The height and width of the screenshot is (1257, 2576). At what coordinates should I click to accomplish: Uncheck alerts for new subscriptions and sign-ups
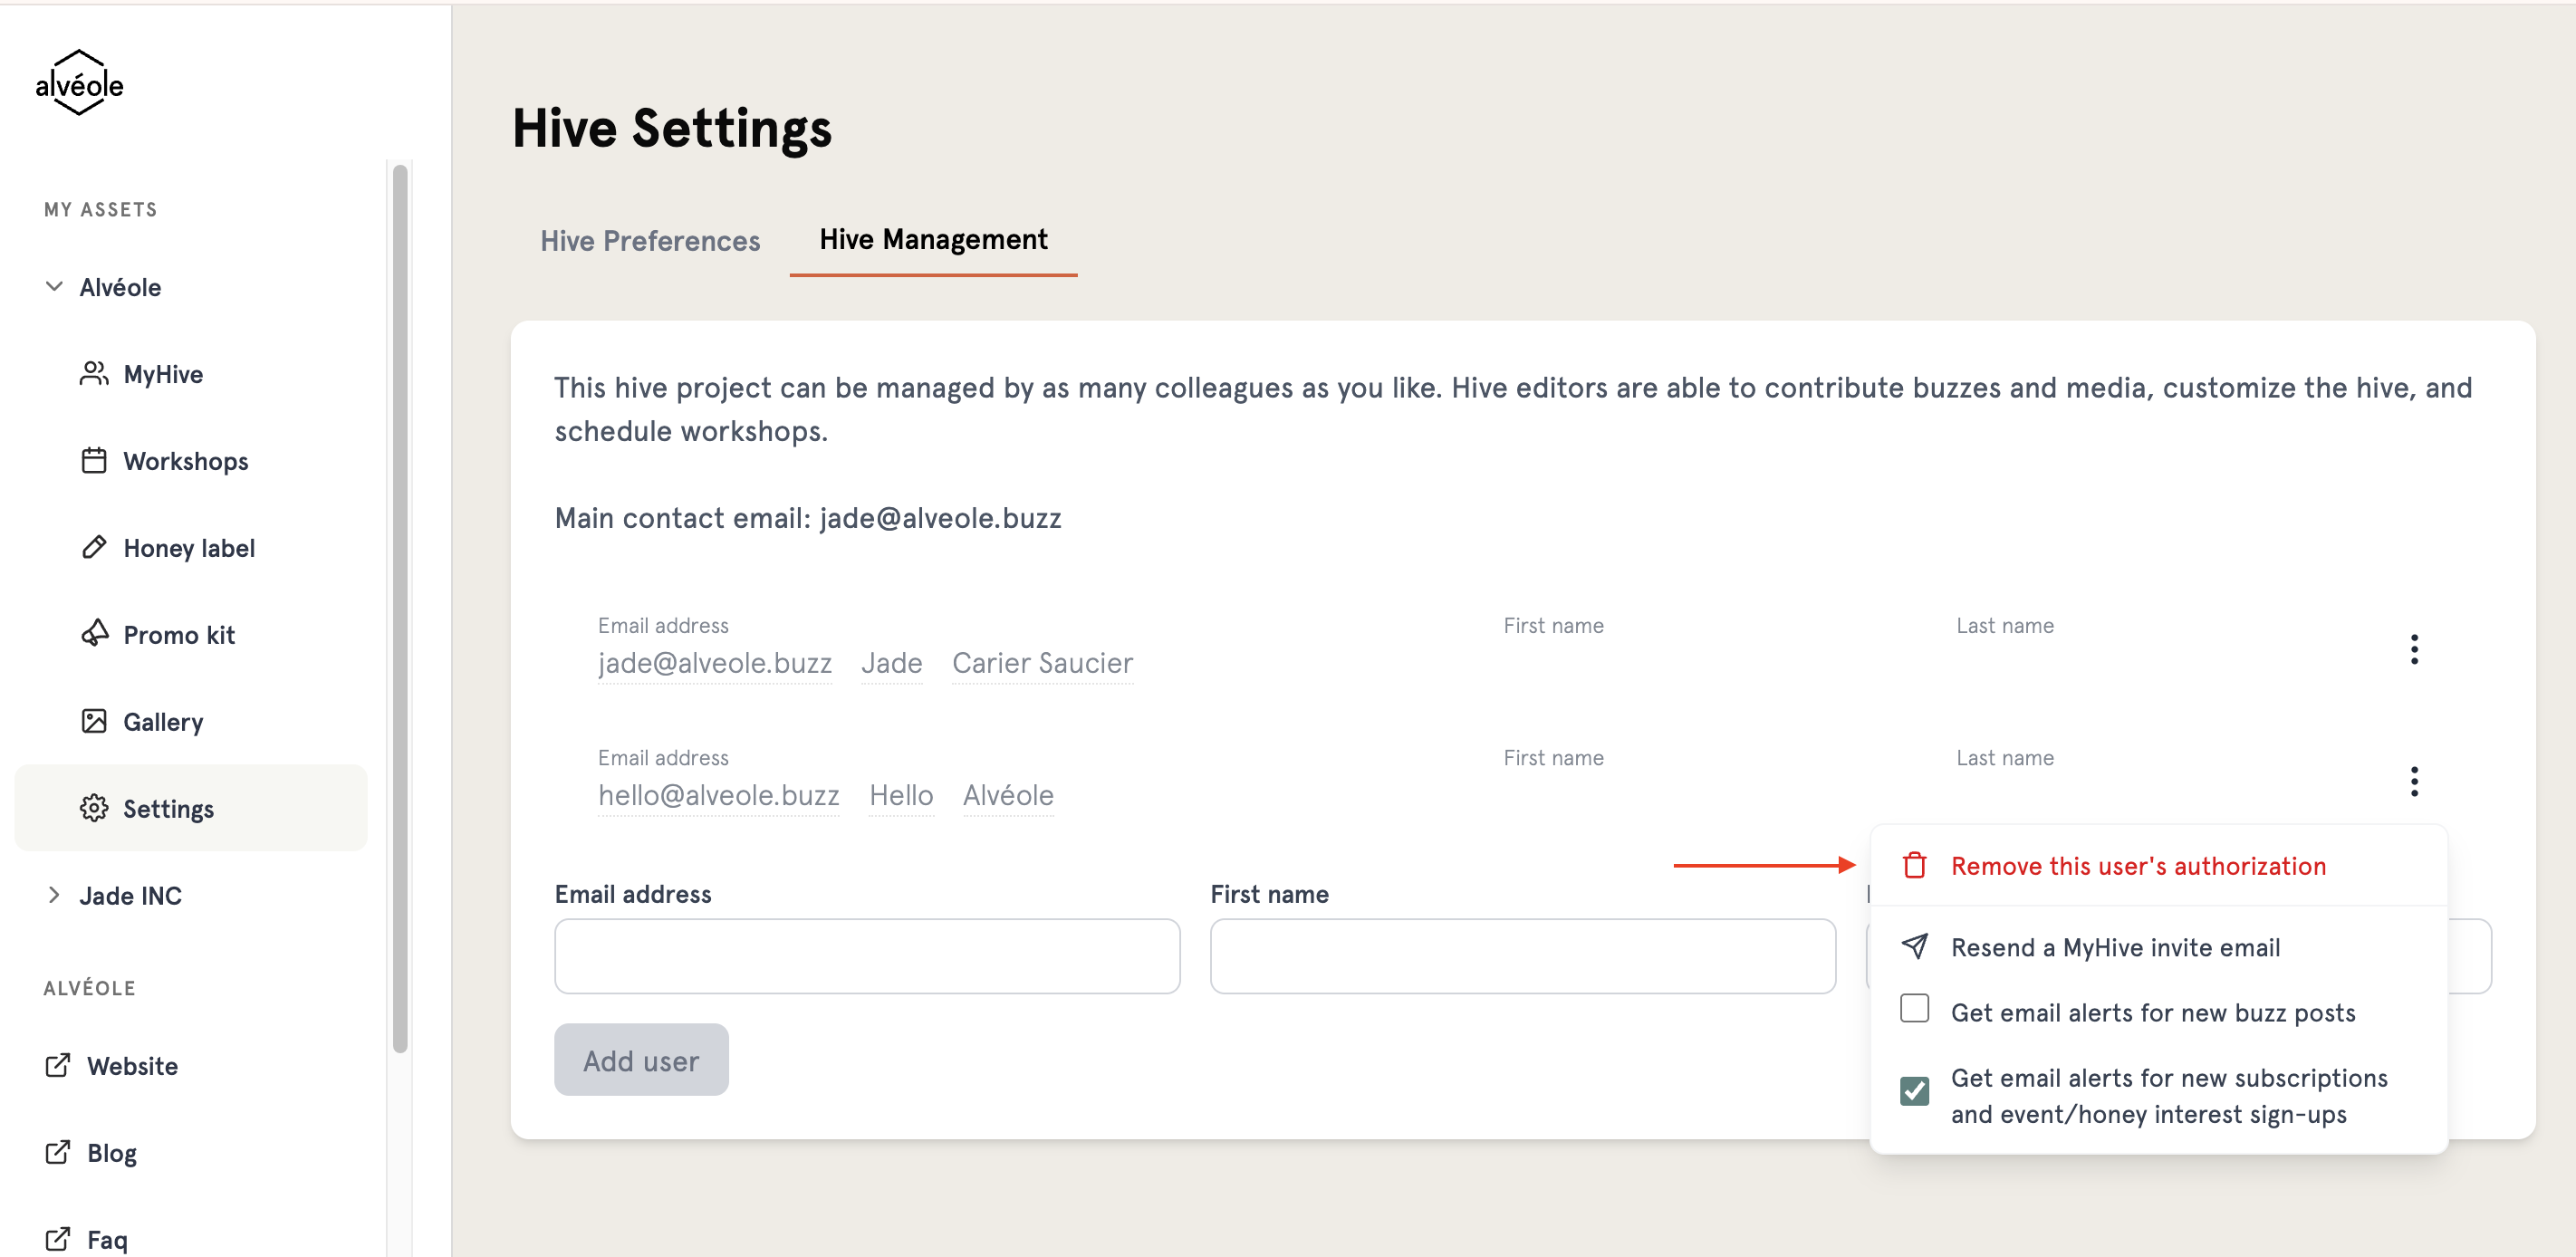[x=1914, y=1090]
